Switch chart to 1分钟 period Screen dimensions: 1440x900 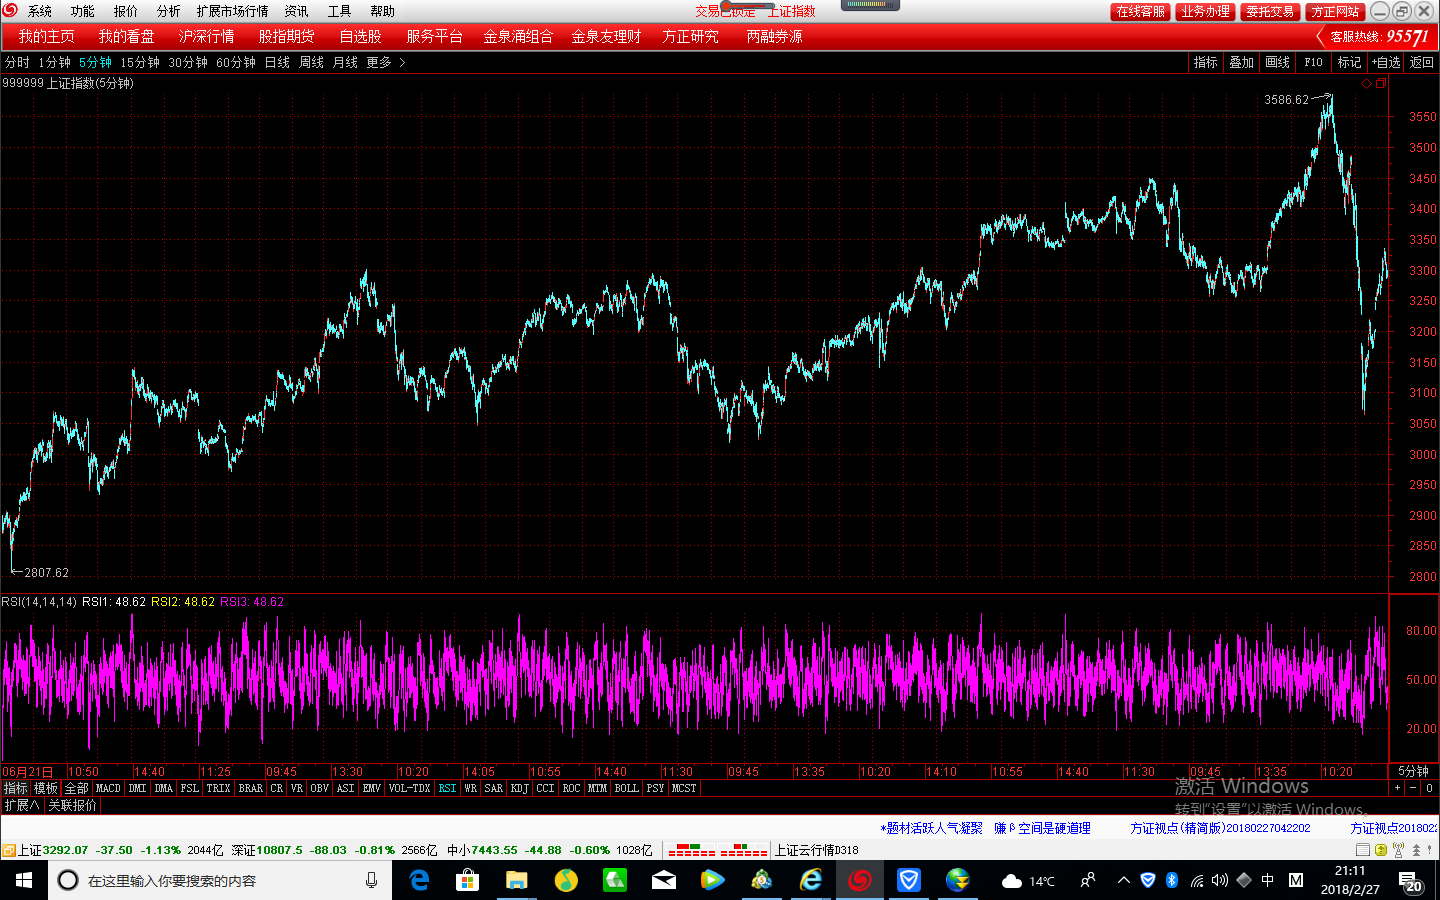[x=54, y=62]
